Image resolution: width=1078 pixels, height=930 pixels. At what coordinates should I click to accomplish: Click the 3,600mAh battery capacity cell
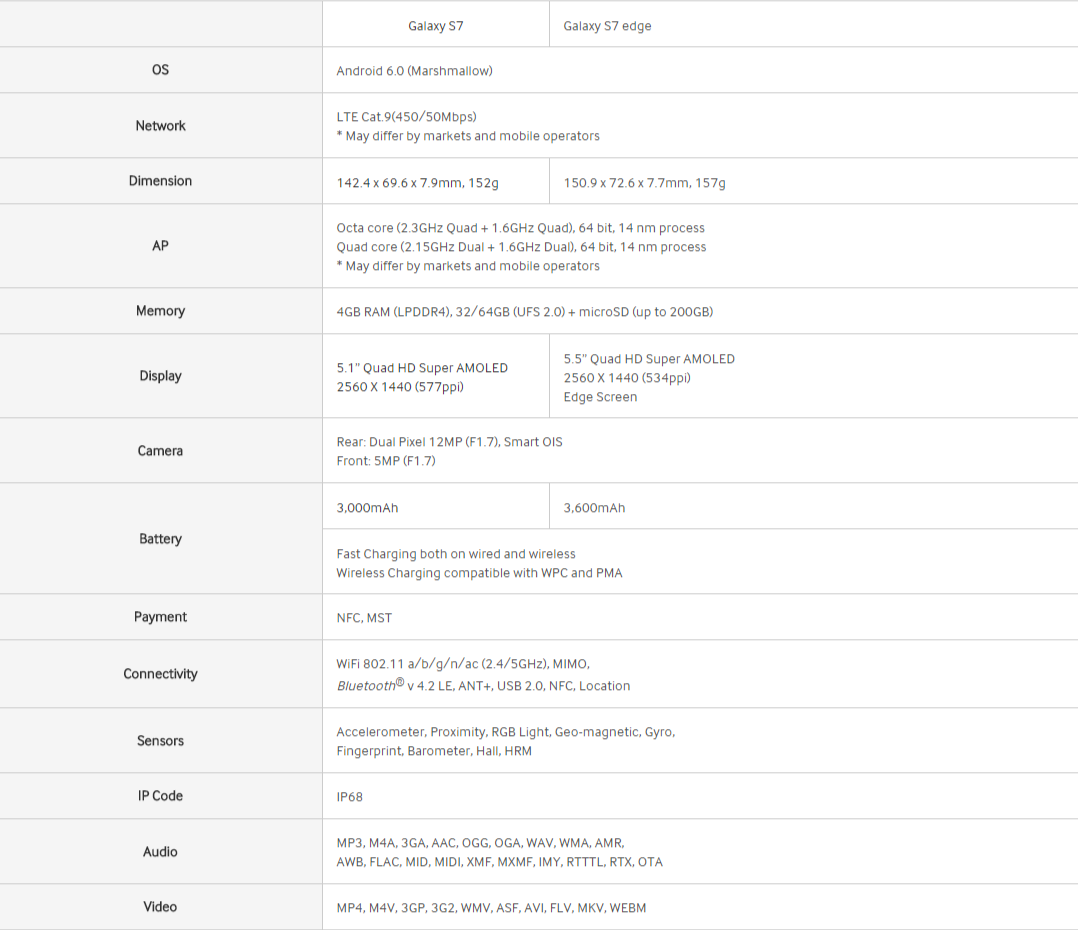click(x=594, y=508)
